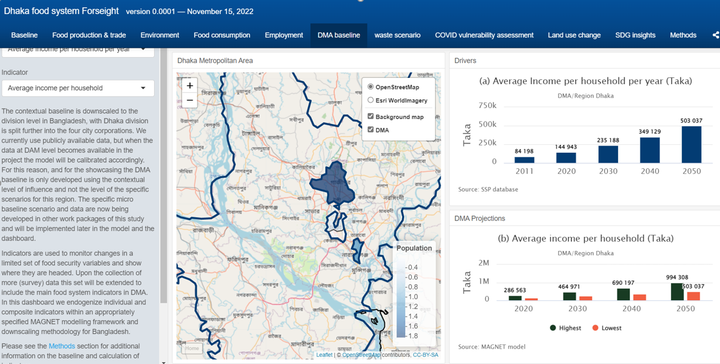Click the dark blue shaded DMA region
720x364 pixels.
click(333, 184)
